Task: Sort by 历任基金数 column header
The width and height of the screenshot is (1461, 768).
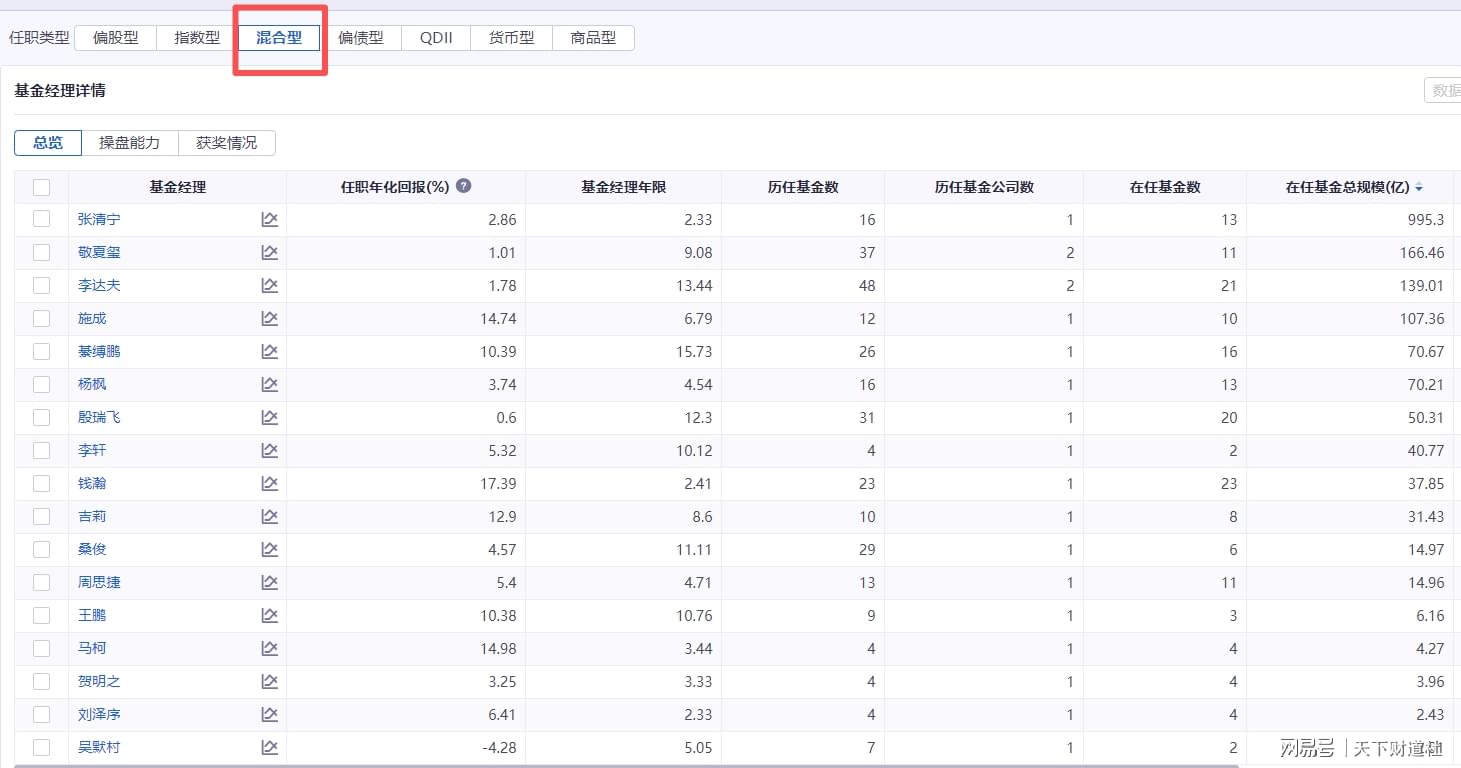Action: click(803, 187)
